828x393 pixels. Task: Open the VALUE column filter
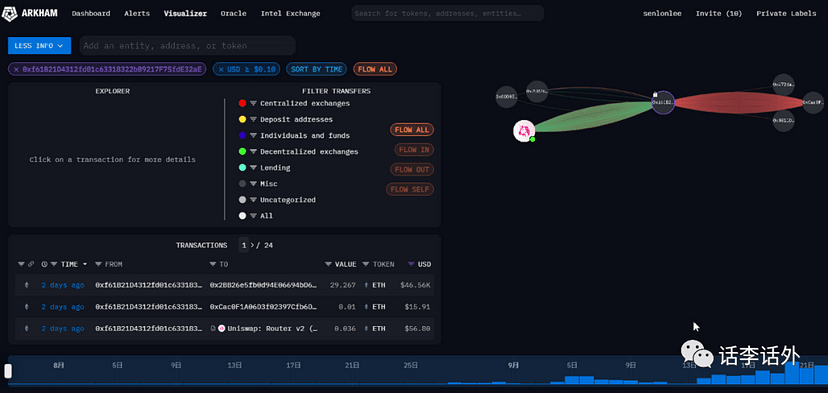328,264
